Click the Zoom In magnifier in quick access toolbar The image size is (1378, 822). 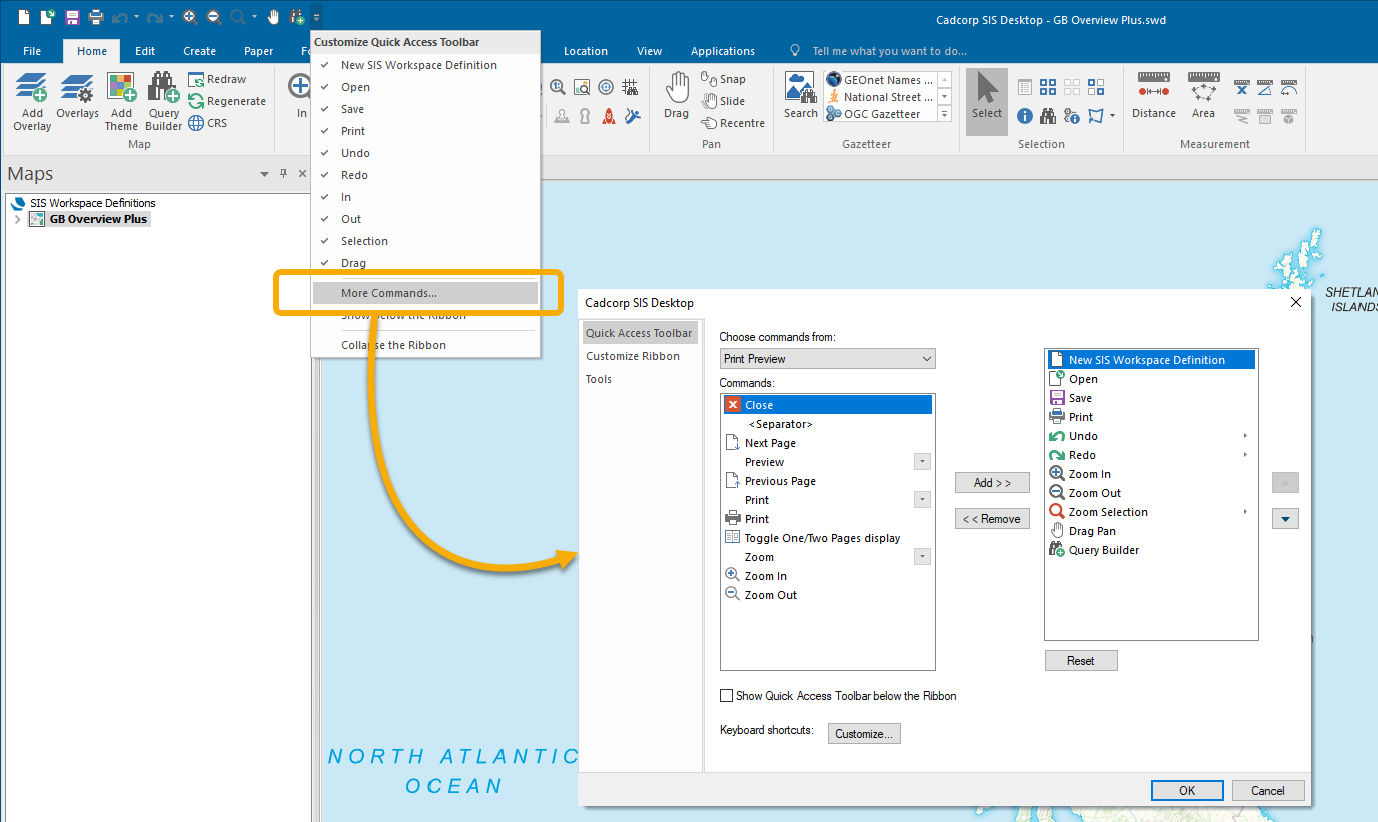pyautogui.click(x=190, y=17)
